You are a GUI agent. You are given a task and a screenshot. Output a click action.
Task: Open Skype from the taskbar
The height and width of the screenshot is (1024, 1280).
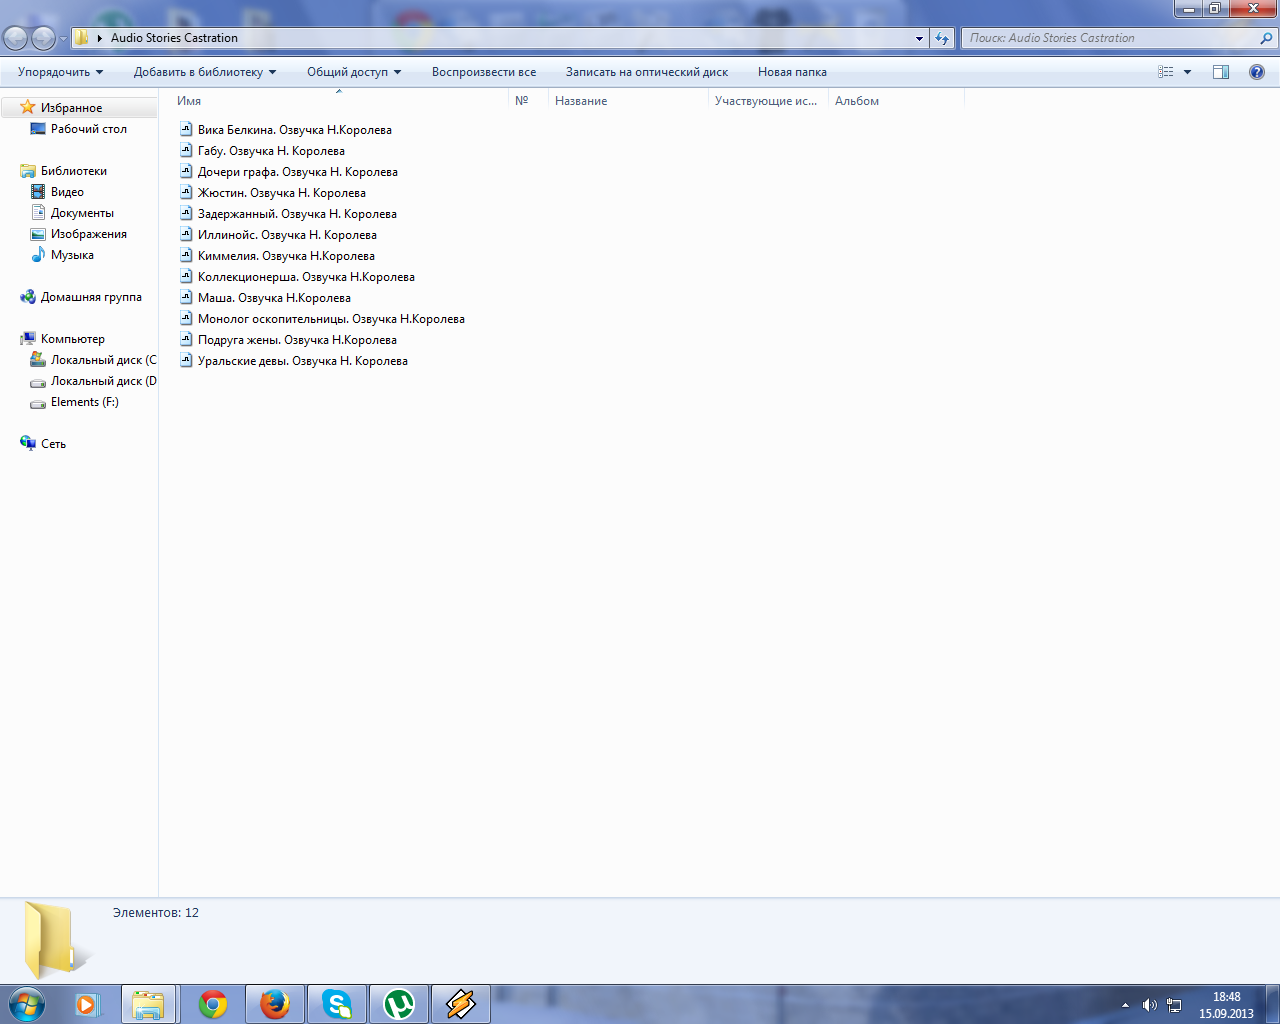point(337,1004)
